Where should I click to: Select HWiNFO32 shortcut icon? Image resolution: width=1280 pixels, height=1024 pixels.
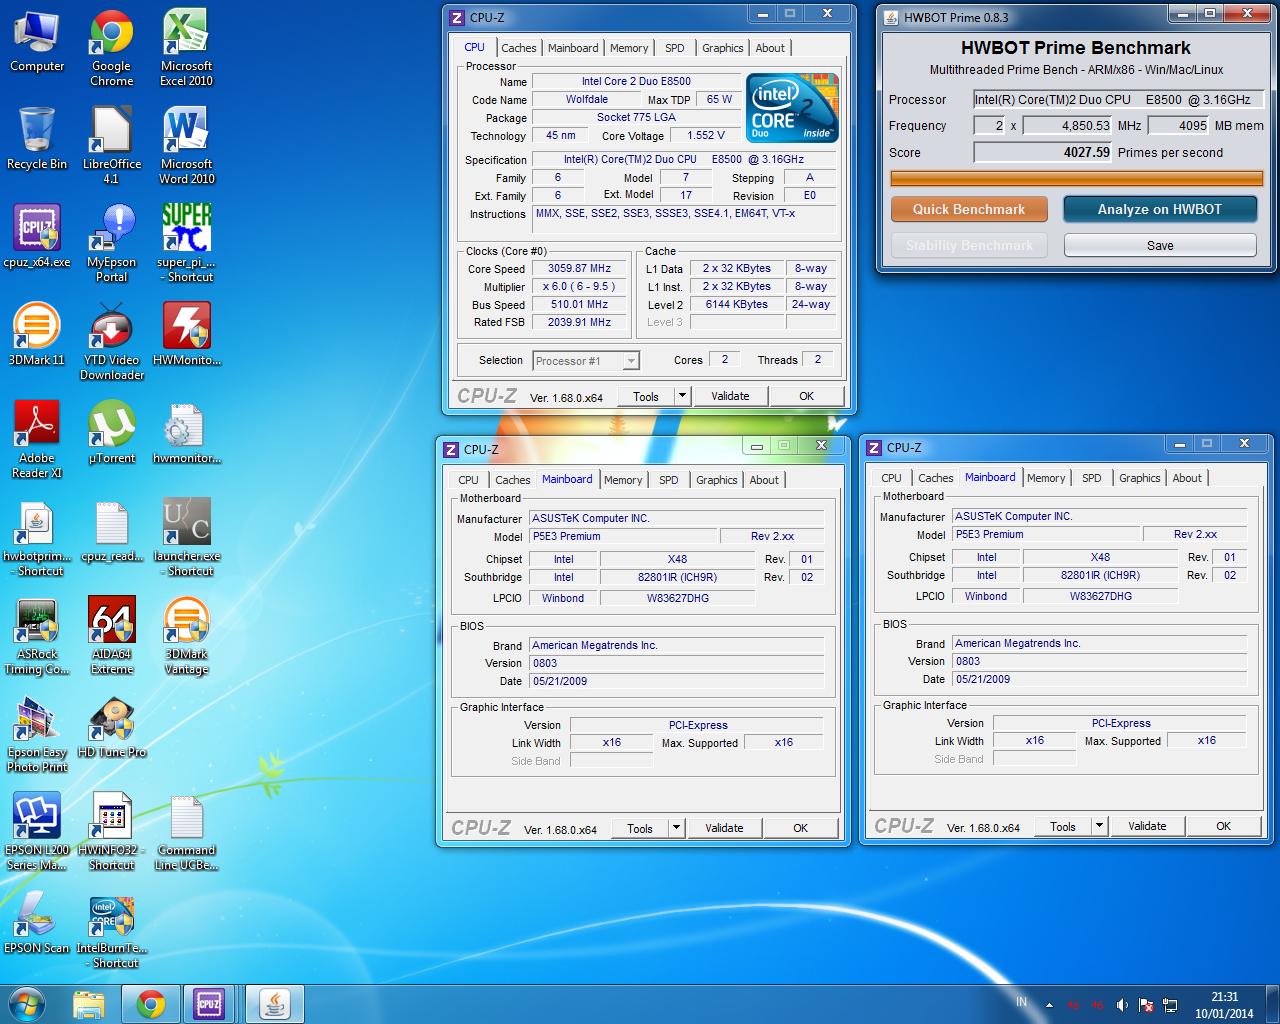point(112,832)
